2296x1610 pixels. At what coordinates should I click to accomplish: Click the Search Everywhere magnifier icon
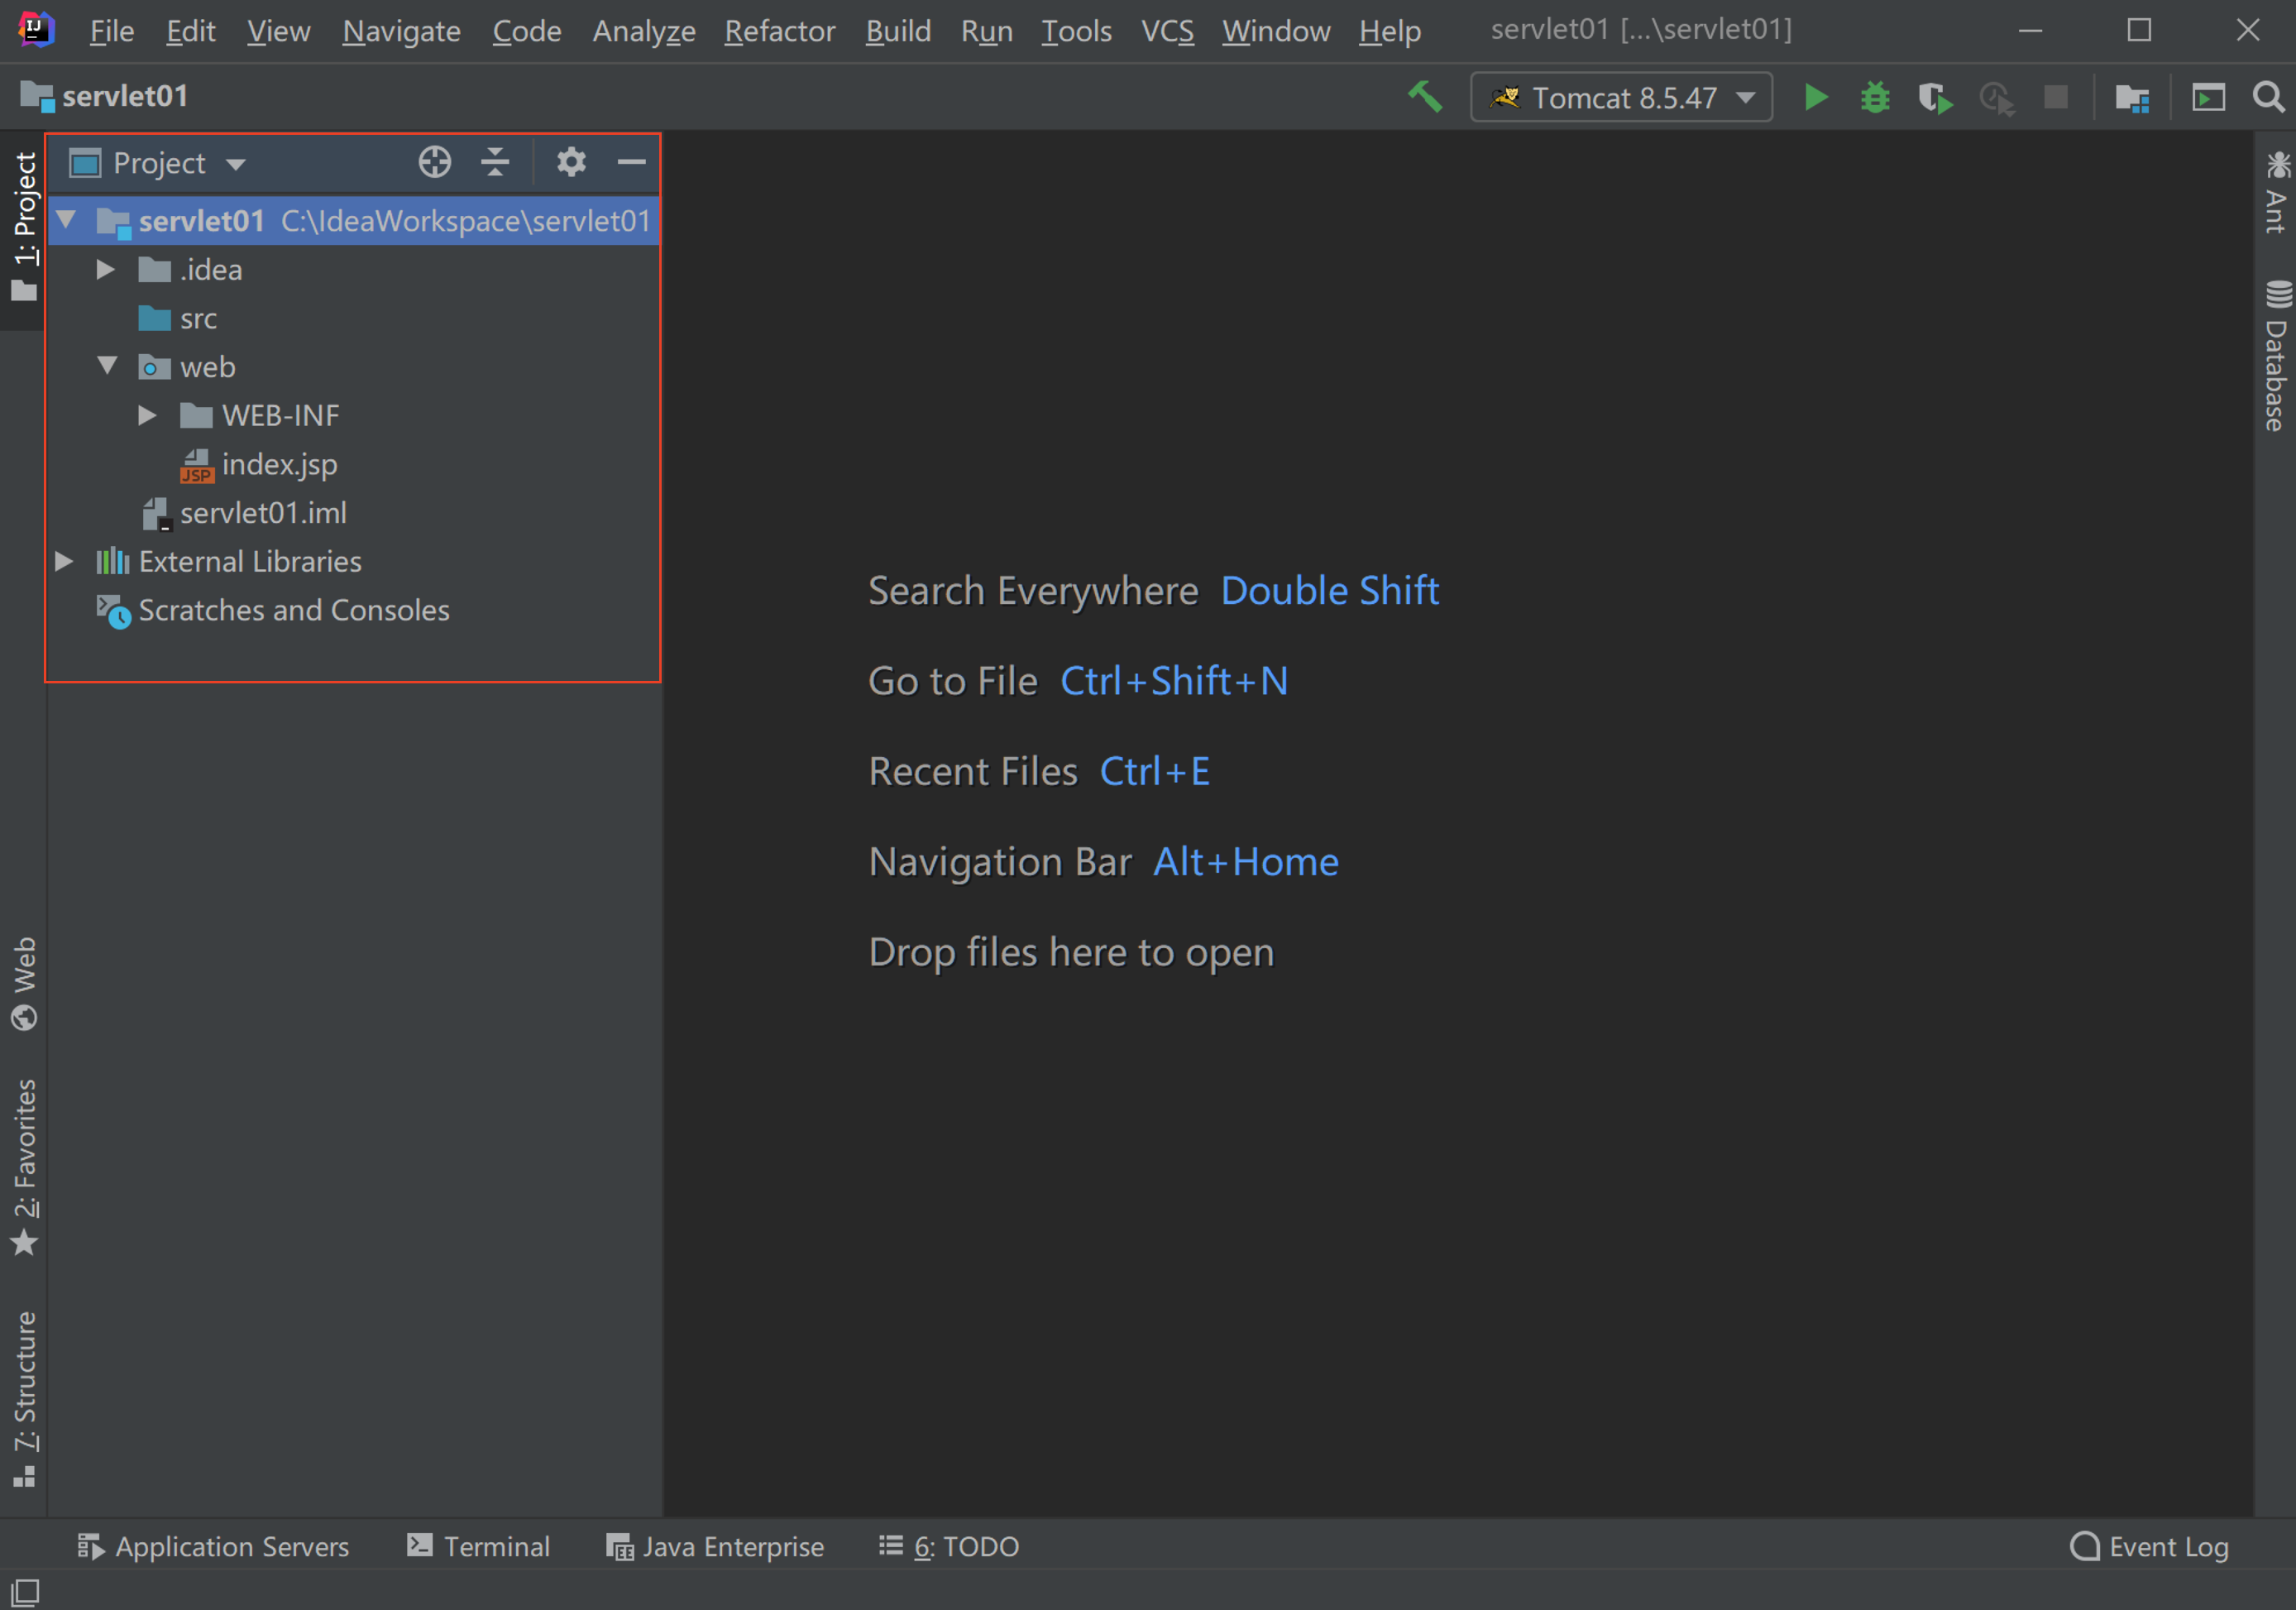2268,98
